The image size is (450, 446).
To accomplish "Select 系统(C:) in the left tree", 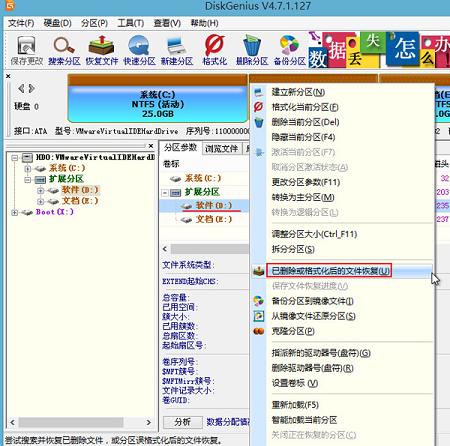I will (67, 168).
